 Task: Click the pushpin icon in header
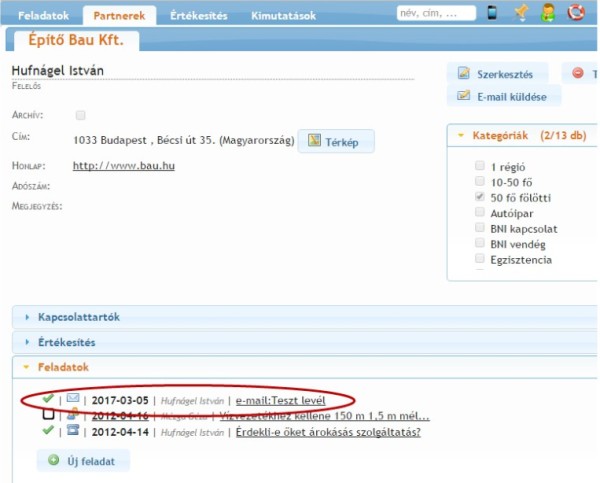pyautogui.click(x=521, y=13)
